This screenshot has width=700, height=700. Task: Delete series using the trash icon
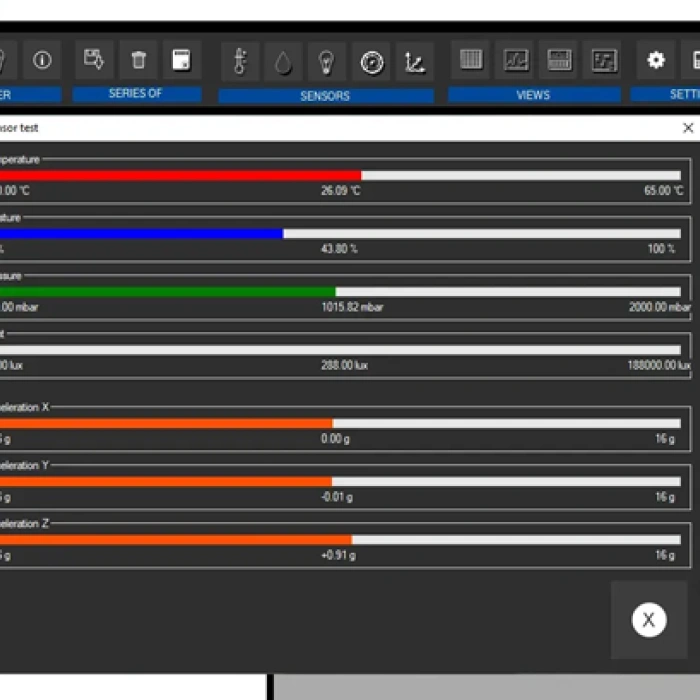click(138, 60)
